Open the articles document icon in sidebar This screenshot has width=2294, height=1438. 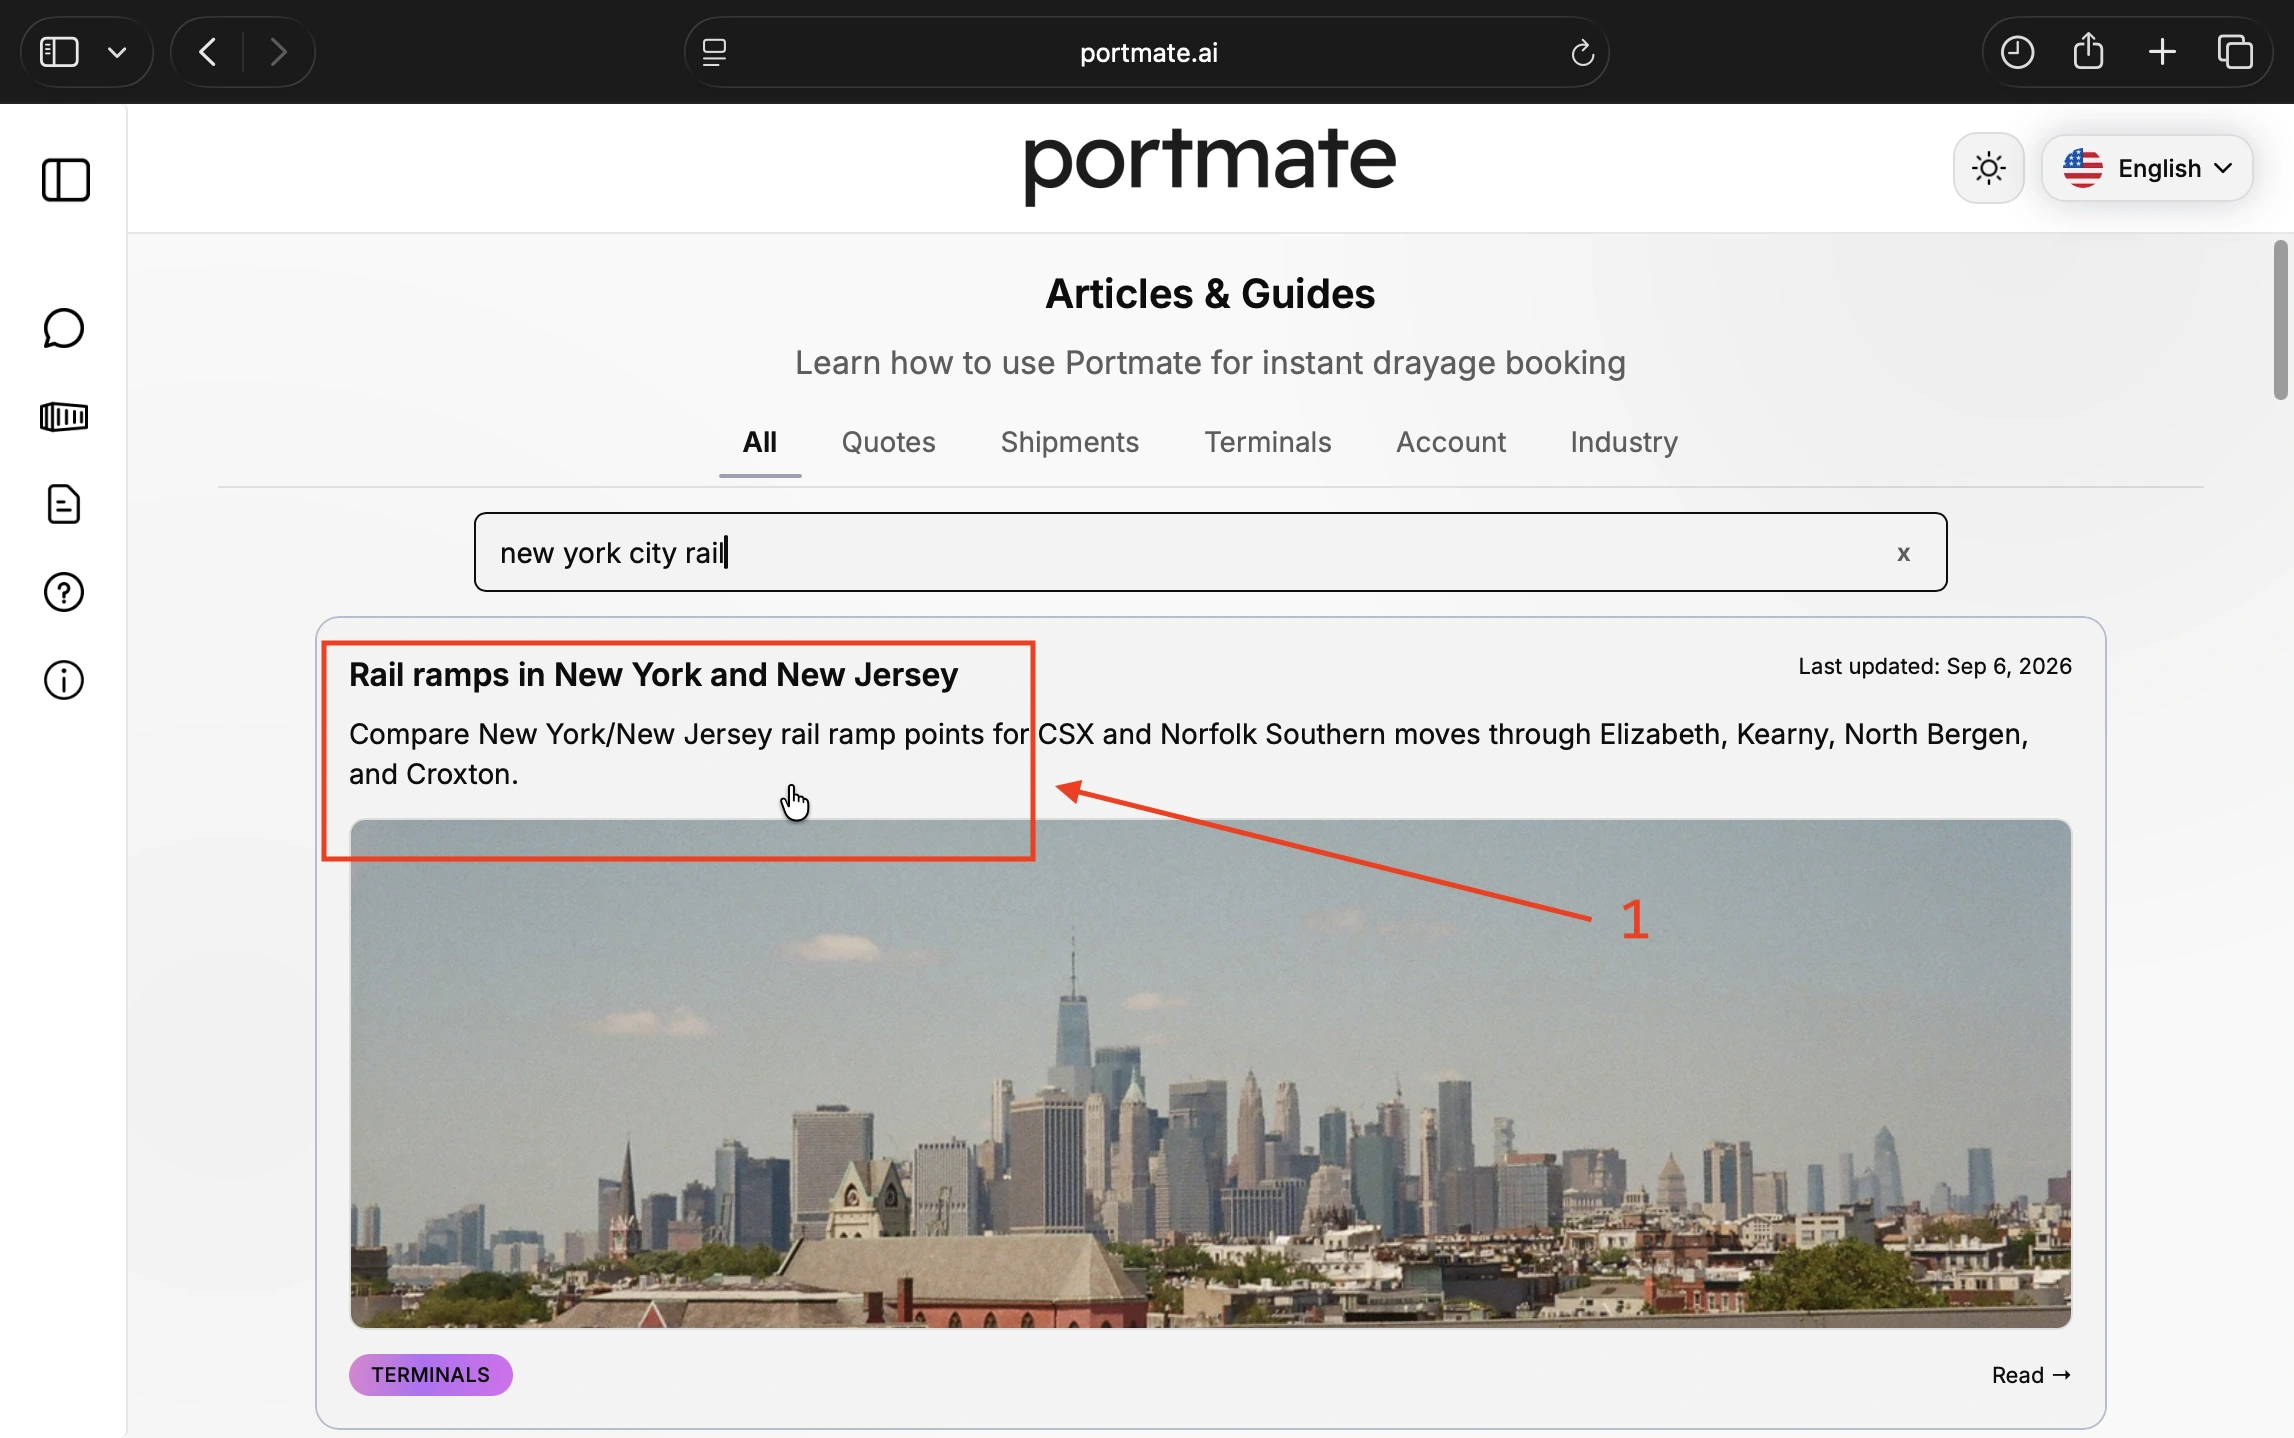[64, 505]
